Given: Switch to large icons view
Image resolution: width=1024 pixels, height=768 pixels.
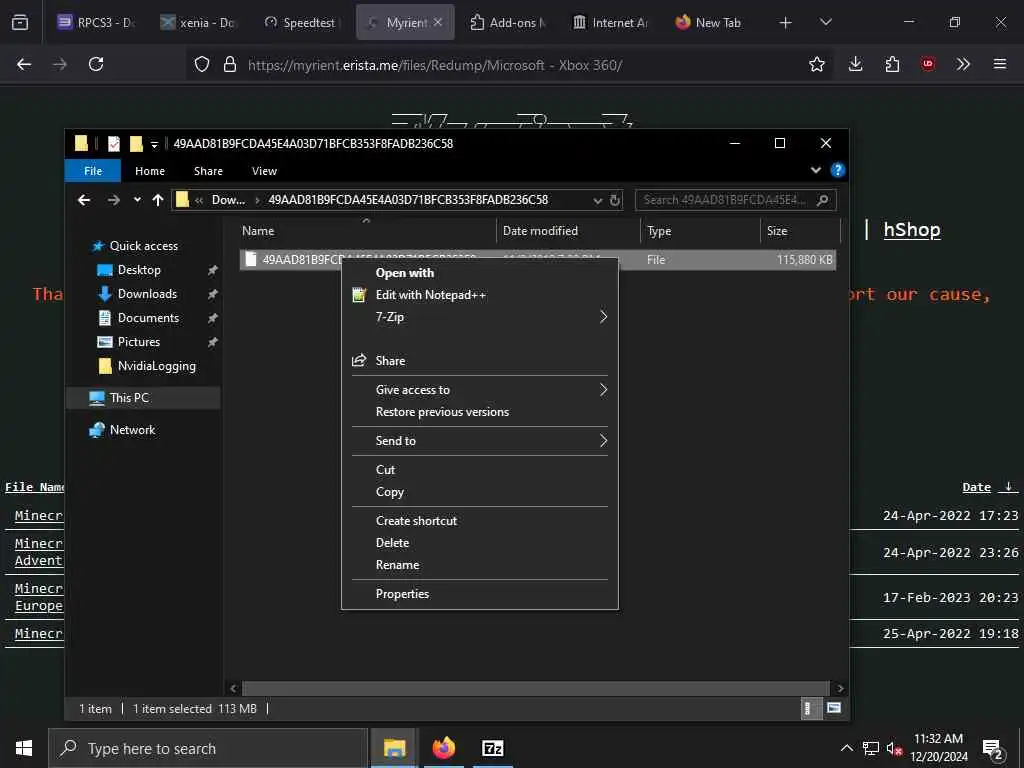Looking at the screenshot, I should click(834, 708).
